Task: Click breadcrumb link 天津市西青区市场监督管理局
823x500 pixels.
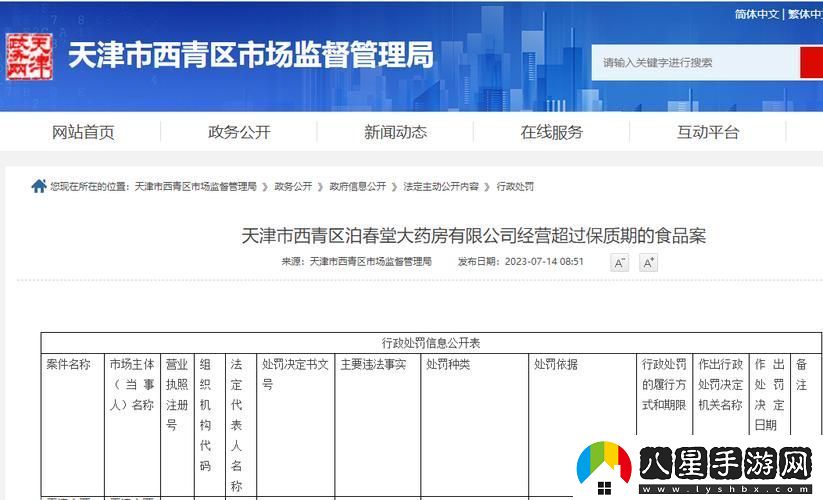Action: [x=196, y=186]
